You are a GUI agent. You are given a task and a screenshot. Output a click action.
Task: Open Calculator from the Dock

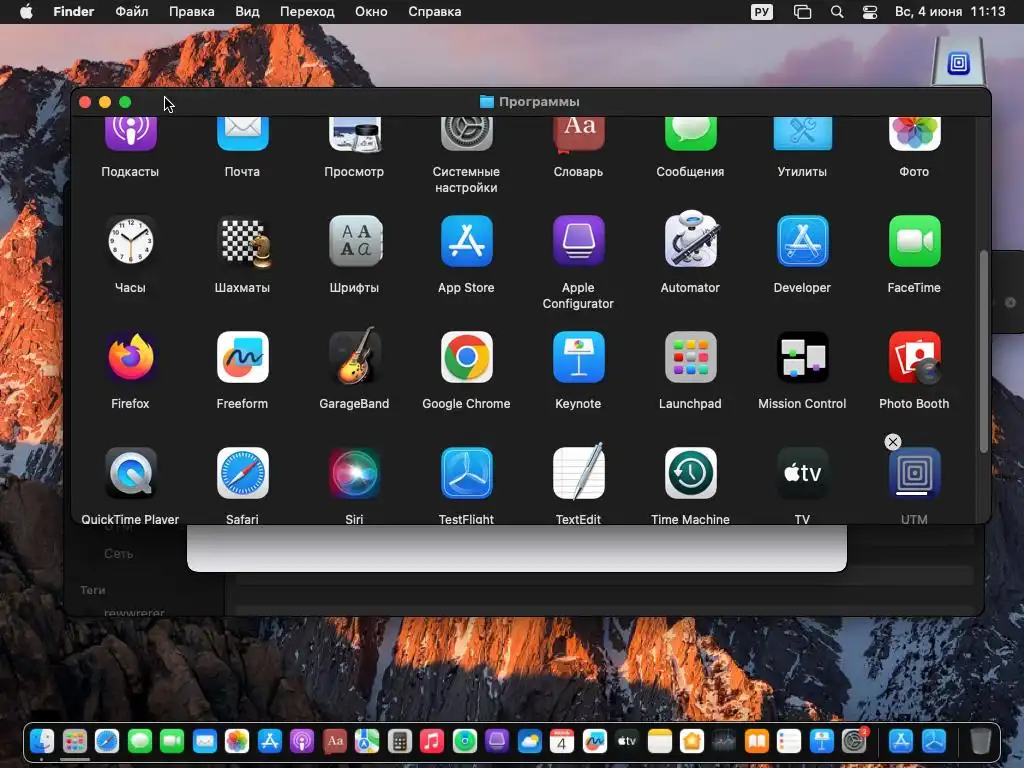point(400,741)
